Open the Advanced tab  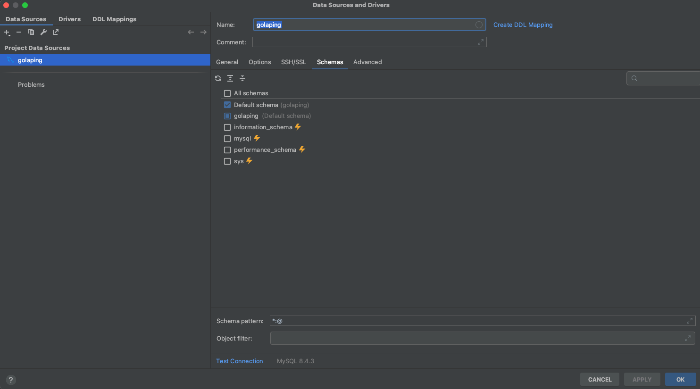pos(367,62)
